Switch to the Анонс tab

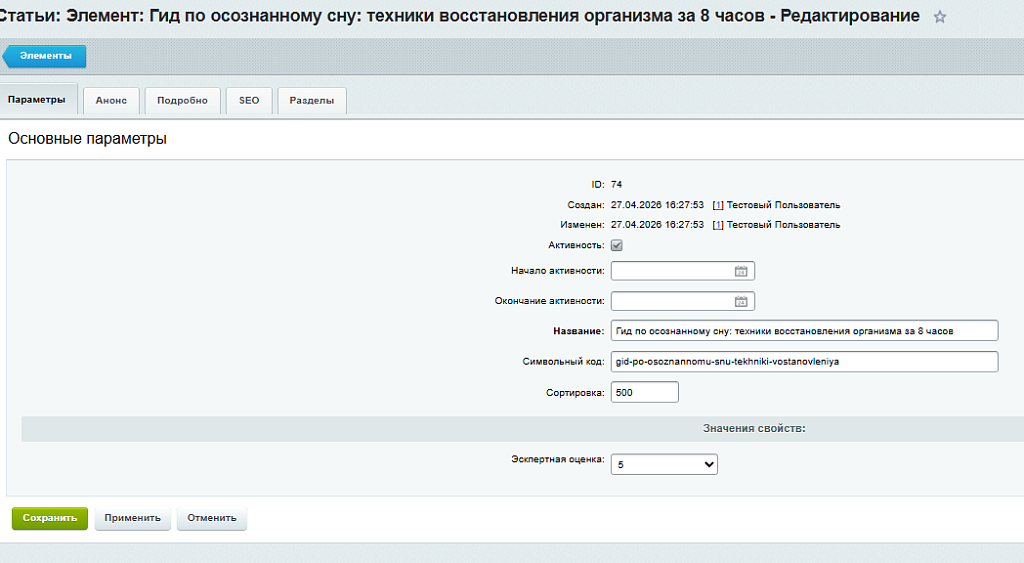[111, 101]
